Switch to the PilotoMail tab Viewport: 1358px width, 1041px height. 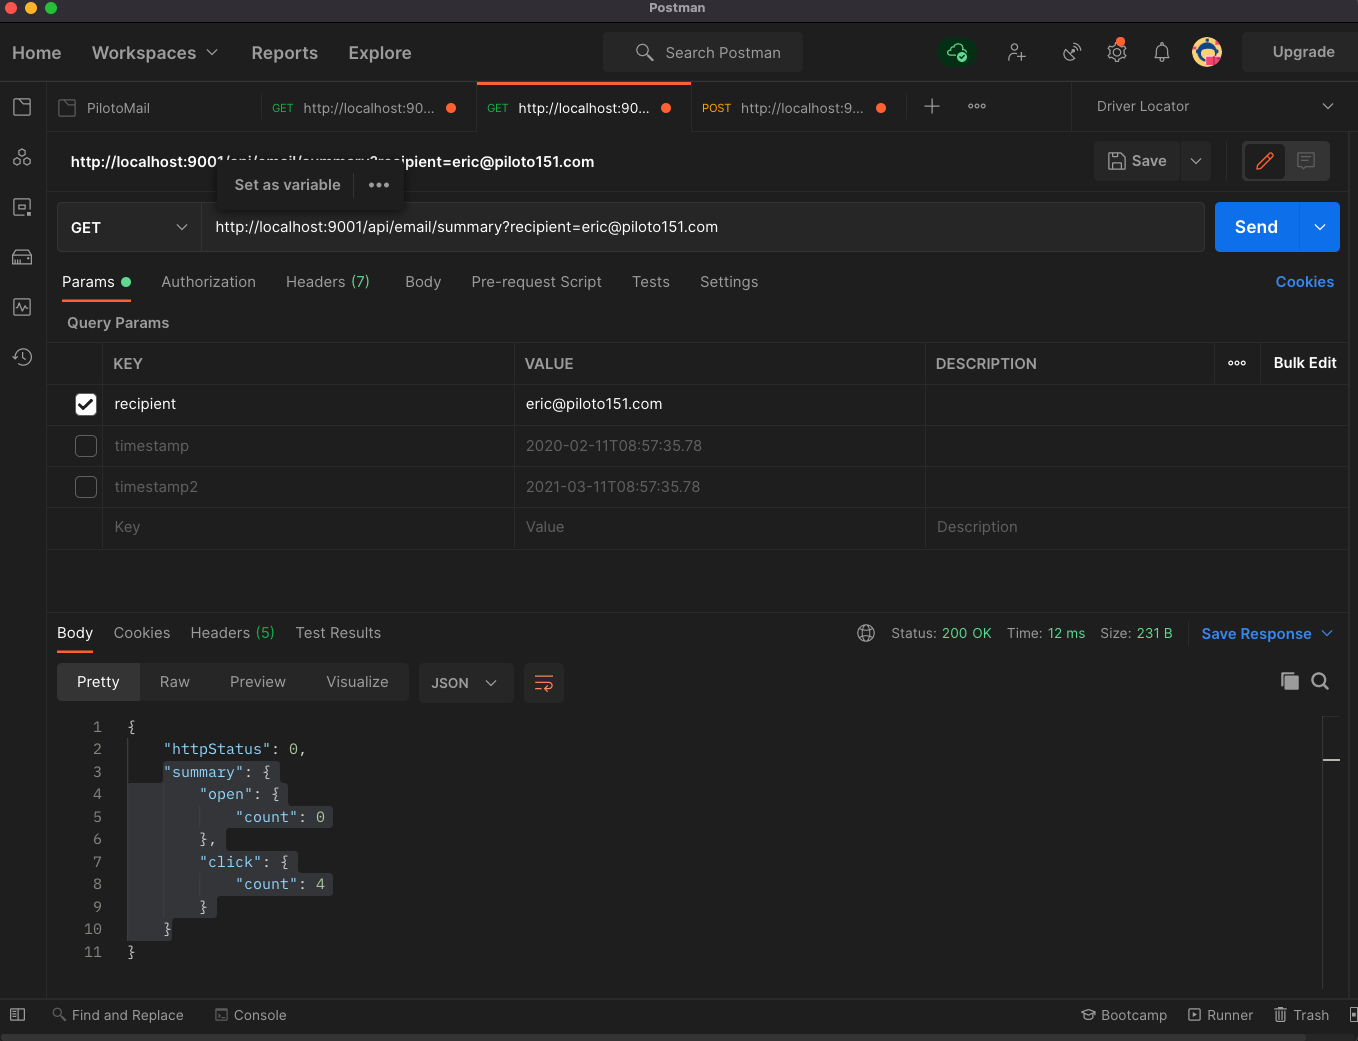tap(118, 108)
